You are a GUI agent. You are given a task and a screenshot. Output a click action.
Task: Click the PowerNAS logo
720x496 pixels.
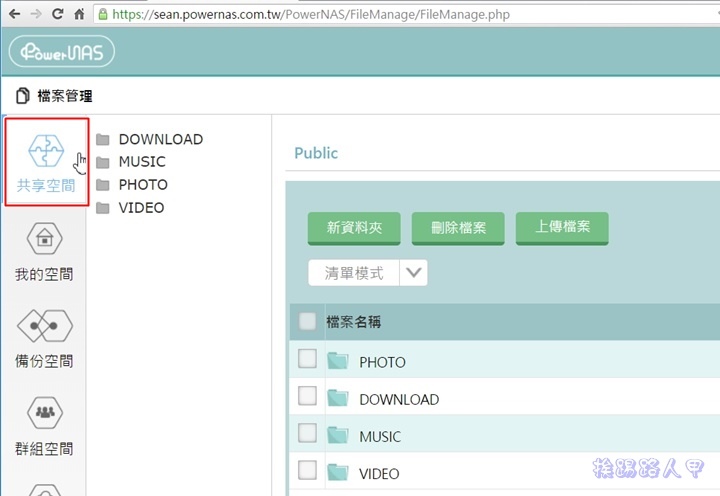tap(62, 52)
